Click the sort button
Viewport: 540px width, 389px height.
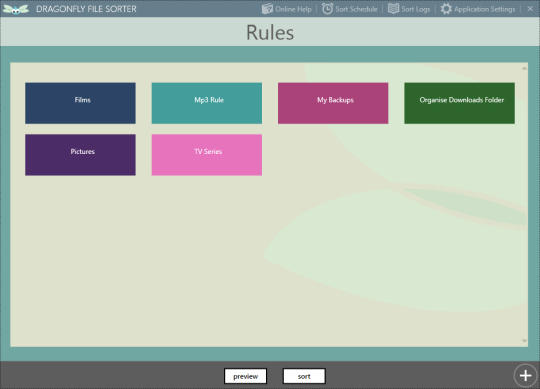coord(304,376)
